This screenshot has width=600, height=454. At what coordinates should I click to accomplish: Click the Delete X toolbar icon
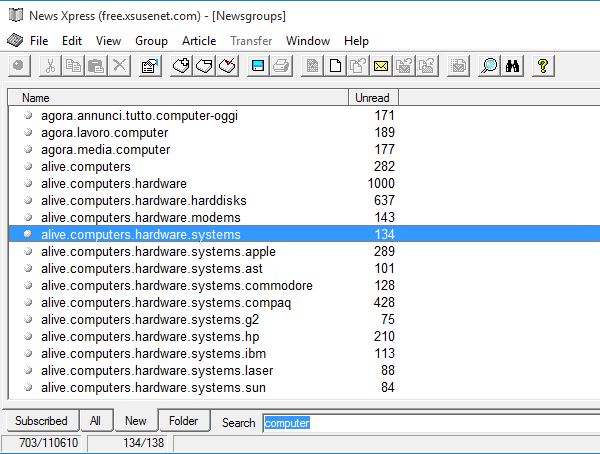pos(119,66)
